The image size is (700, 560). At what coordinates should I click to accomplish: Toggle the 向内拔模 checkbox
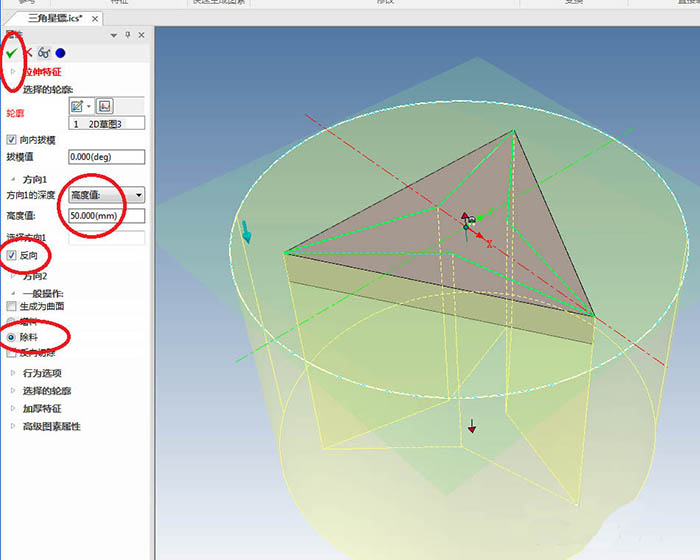[12, 140]
